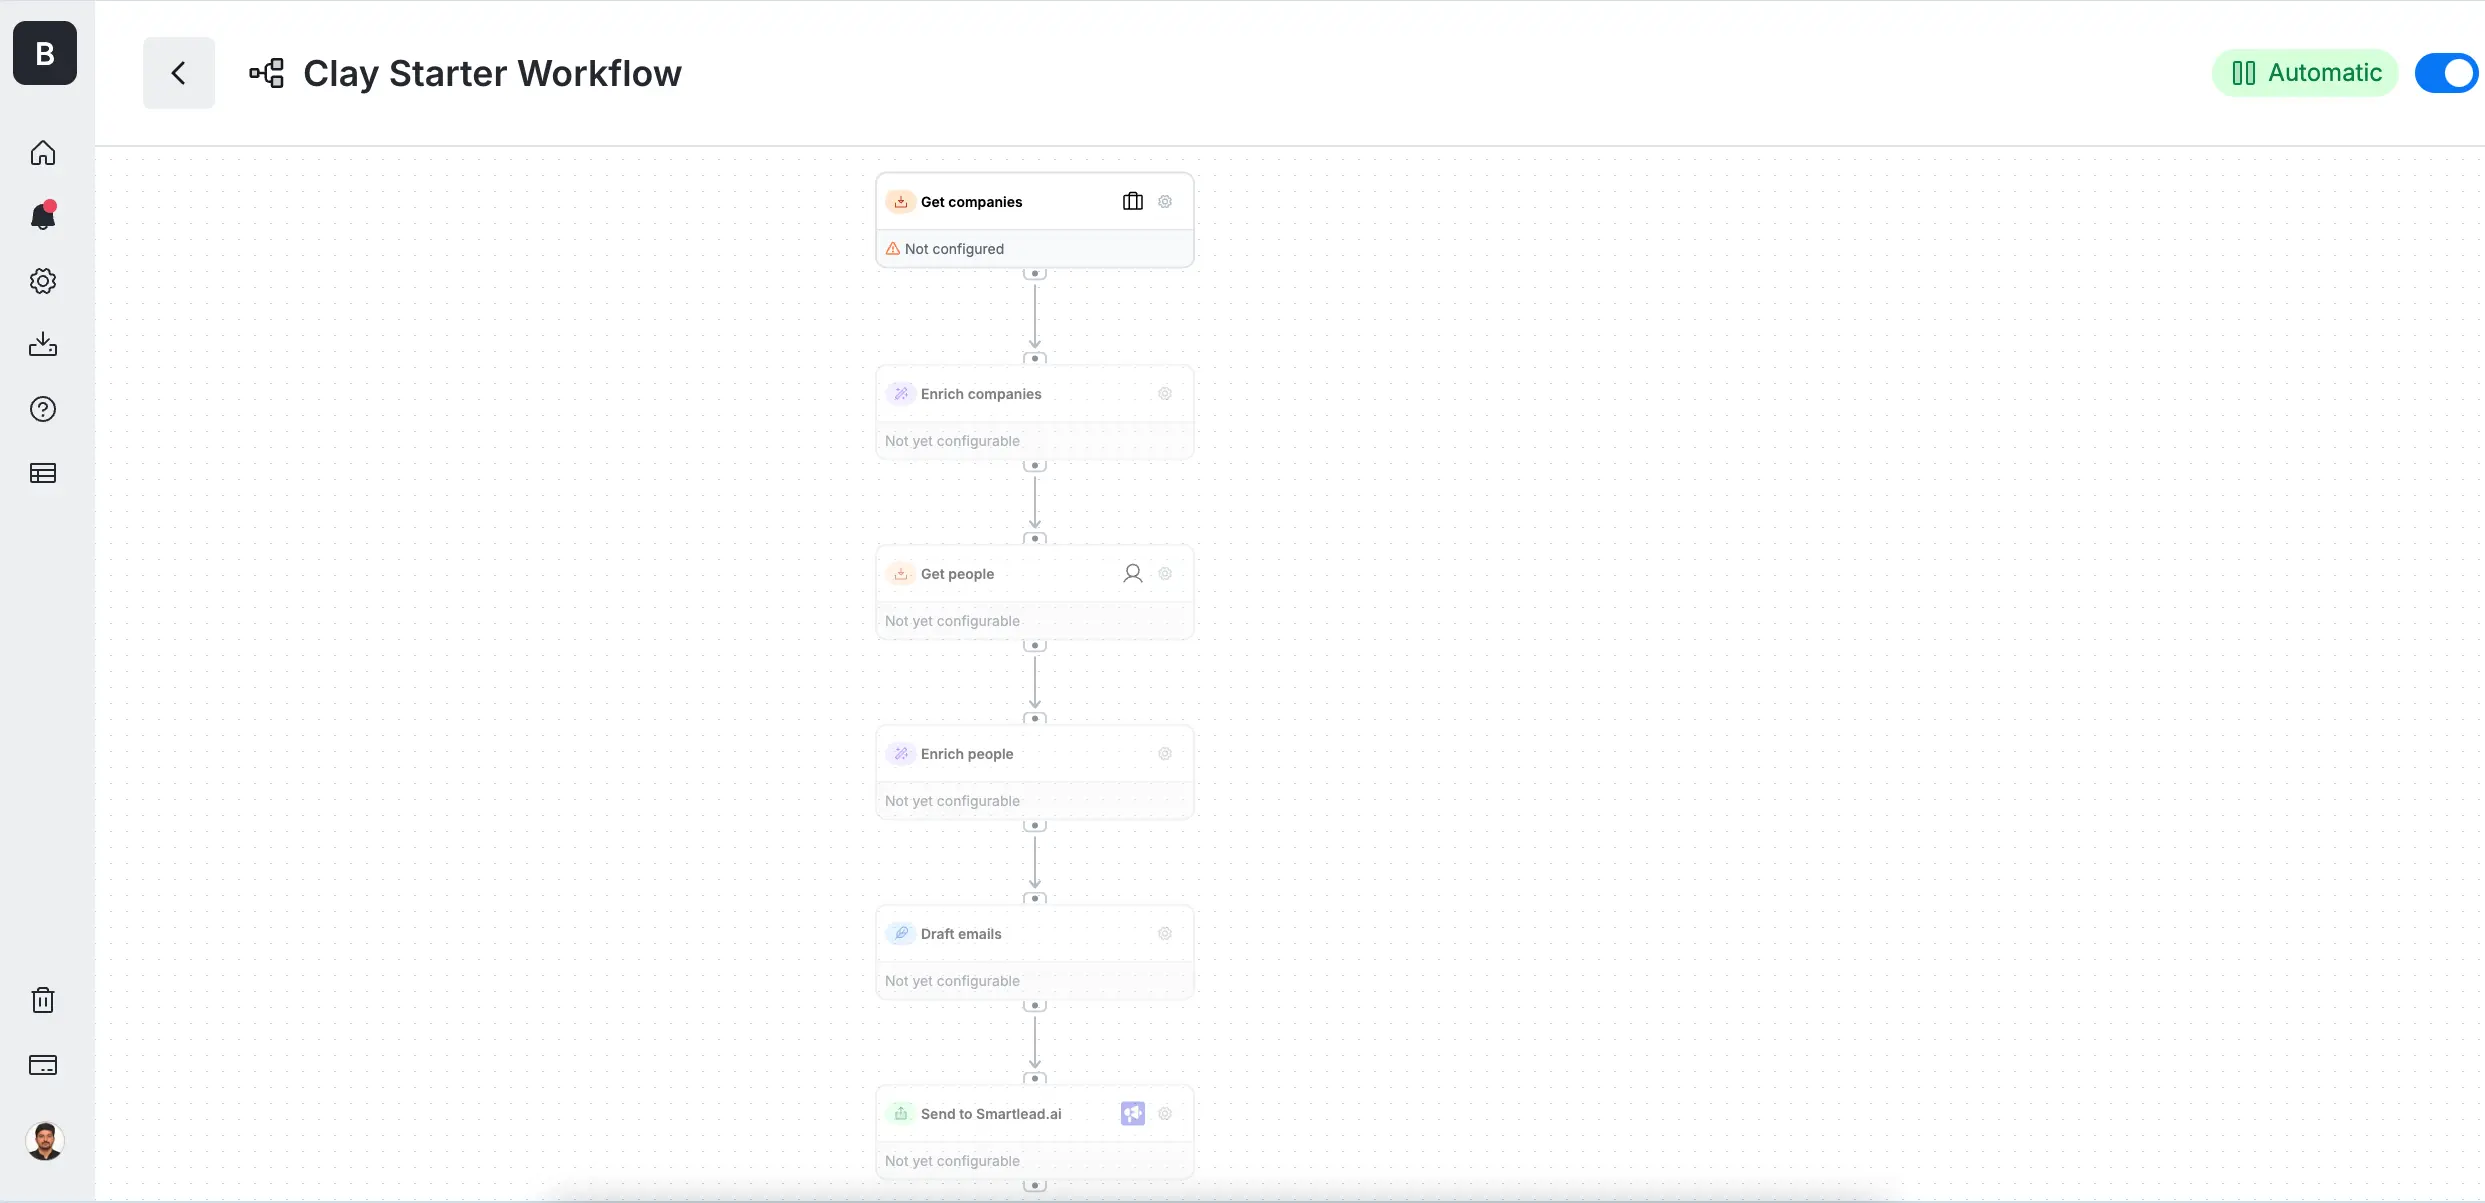
Task: Open Draft emails node settings gear
Action: point(1165,934)
